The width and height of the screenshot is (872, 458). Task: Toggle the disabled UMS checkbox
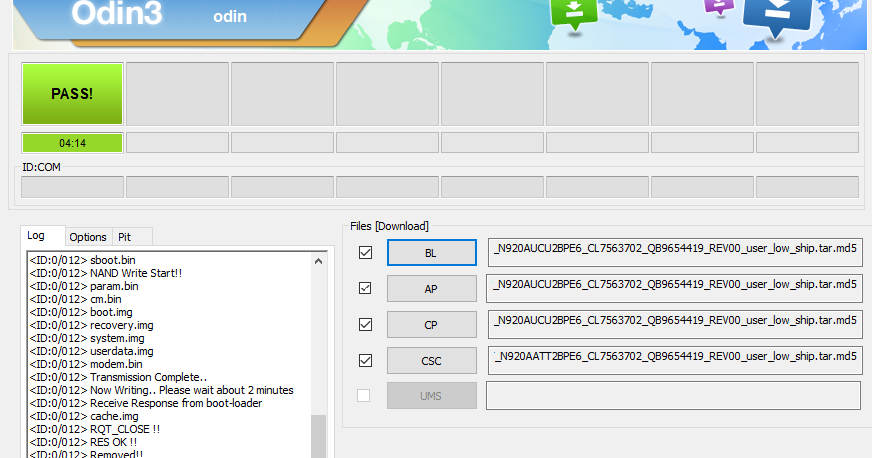(364, 395)
